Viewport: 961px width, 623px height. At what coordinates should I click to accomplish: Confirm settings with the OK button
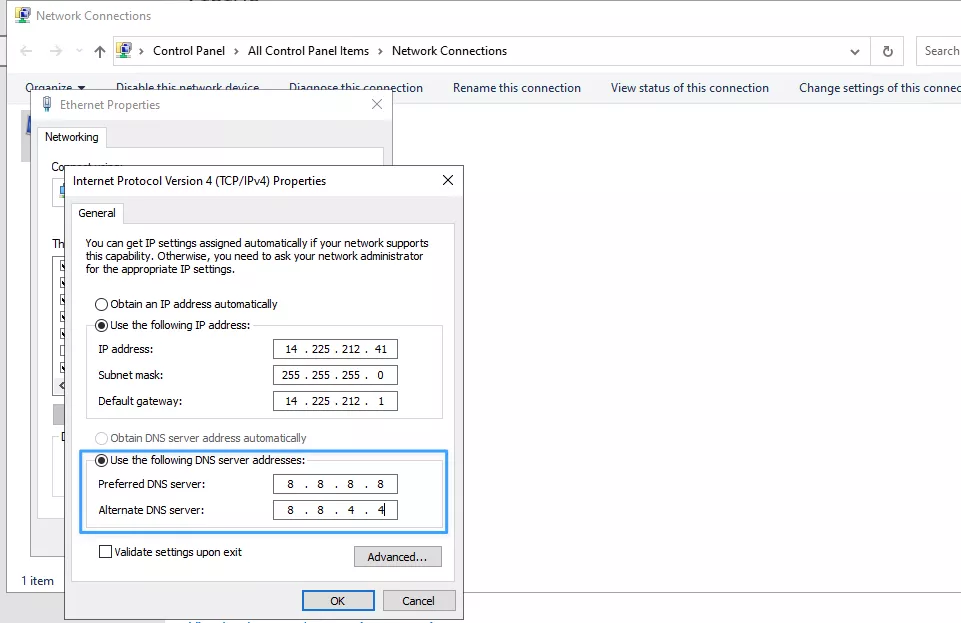coord(338,601)
